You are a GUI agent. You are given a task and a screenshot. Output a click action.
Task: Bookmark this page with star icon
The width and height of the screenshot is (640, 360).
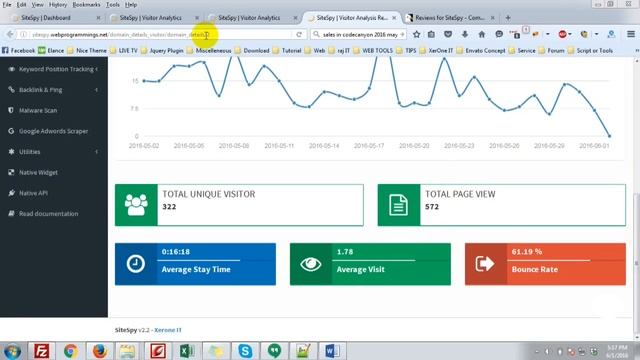pyautogui.click(x=416, y=34)
